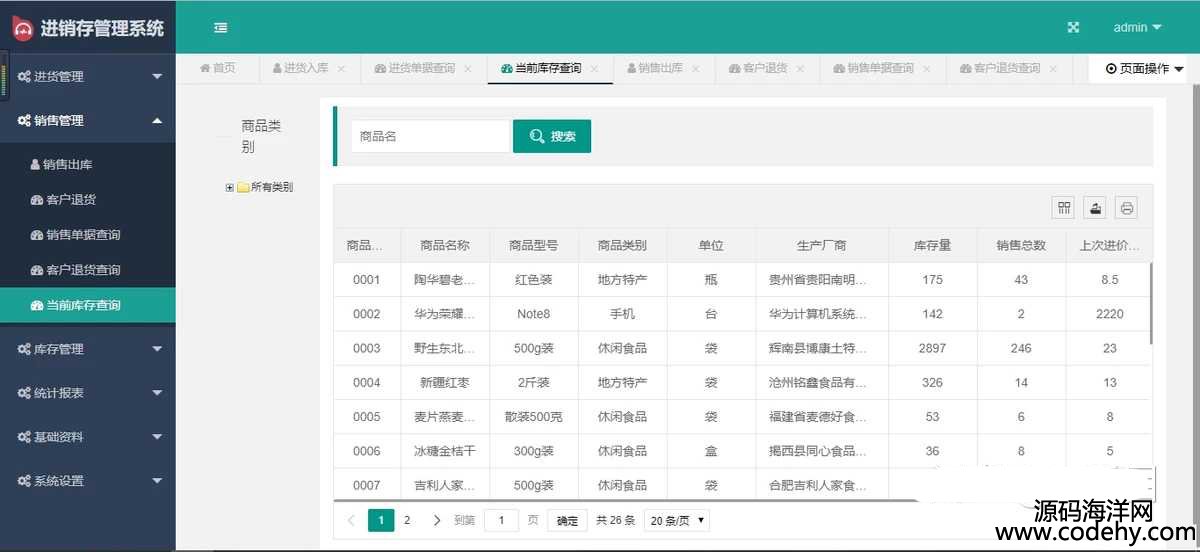Switch to the 首页 tab
The image size is (1200, 552).
click(218, 68)
